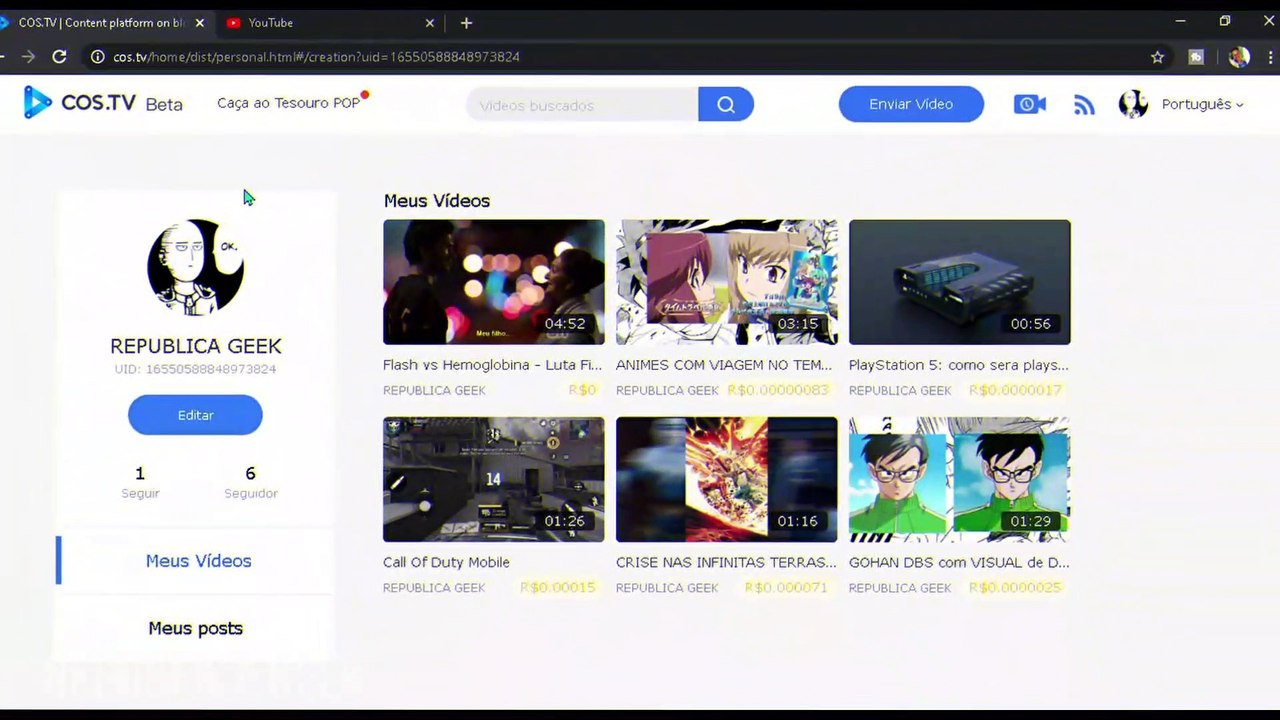Open Flash vs Hemoglobina video thumbnail

click(x=494, y=282)
